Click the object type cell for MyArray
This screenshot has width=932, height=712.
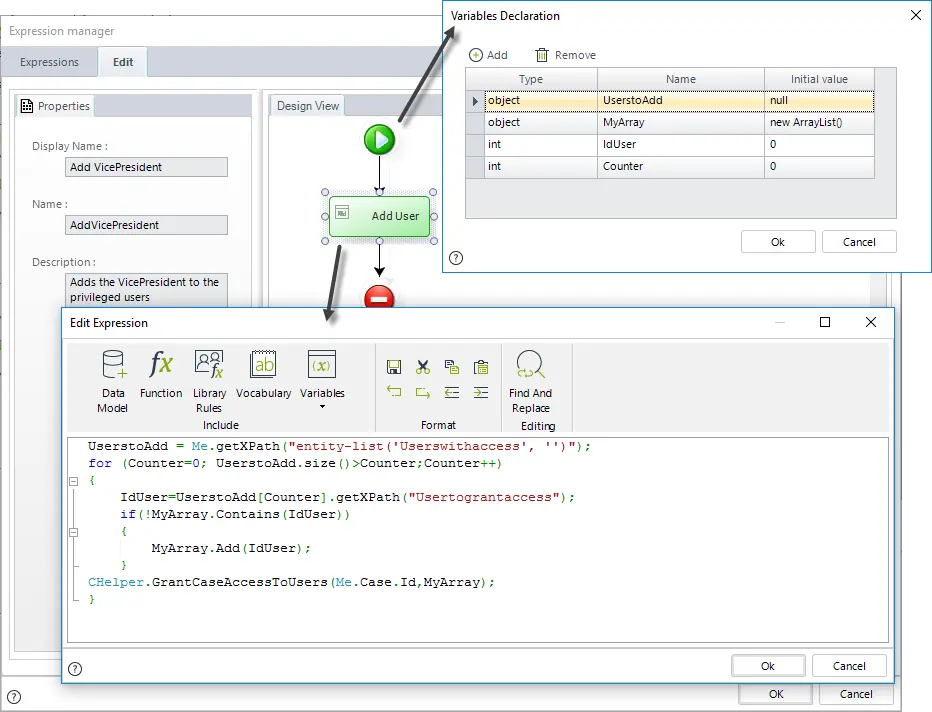(540, 122)
